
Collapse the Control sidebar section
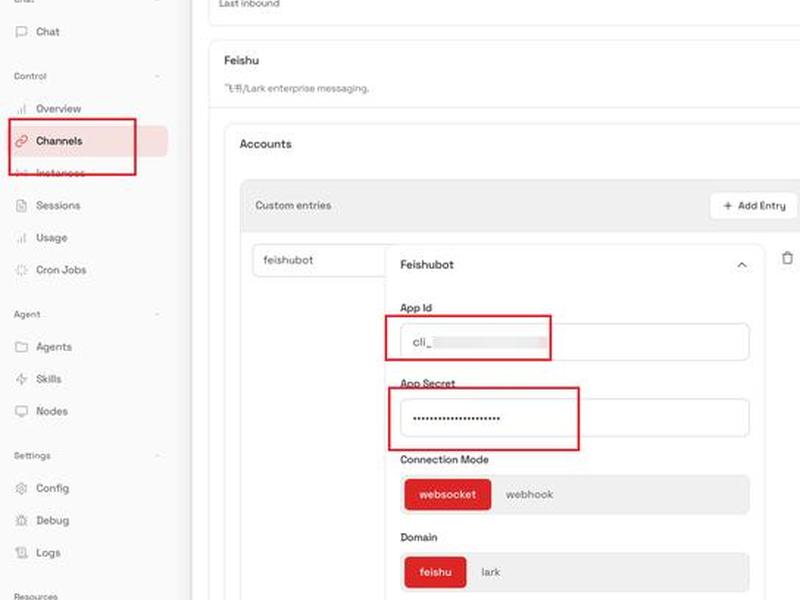pos(157,76)
